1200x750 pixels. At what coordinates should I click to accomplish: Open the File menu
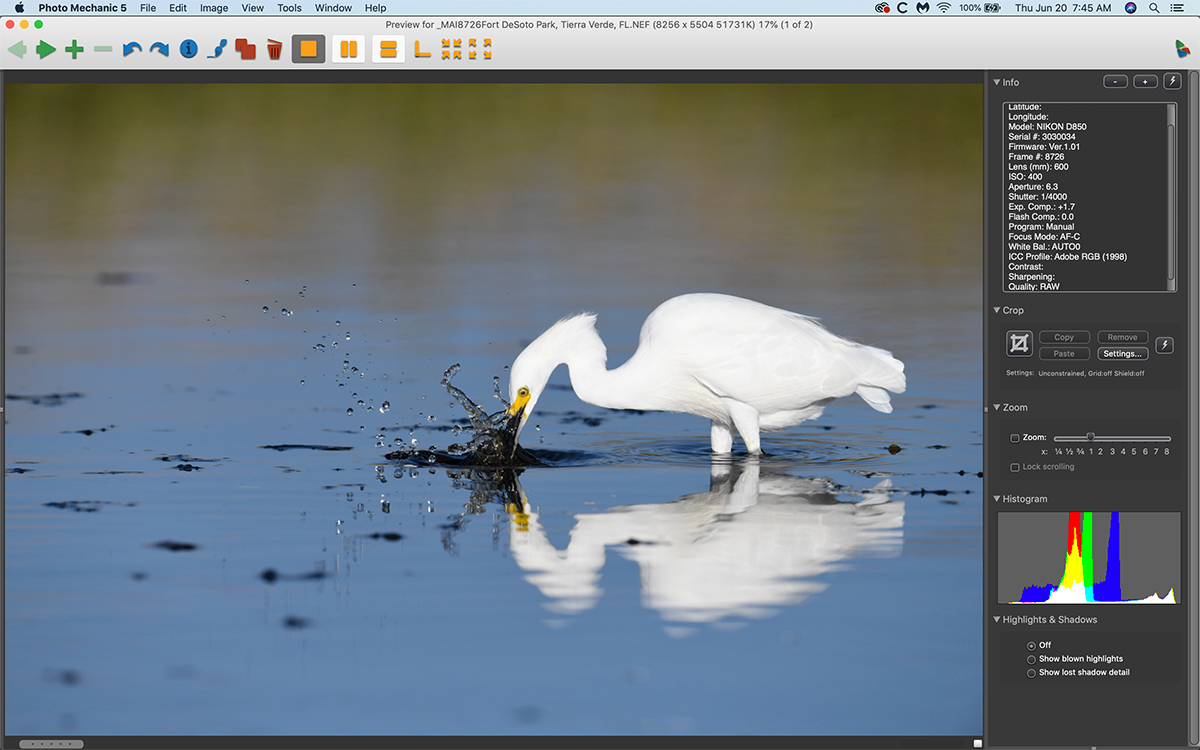pos(148,8)
